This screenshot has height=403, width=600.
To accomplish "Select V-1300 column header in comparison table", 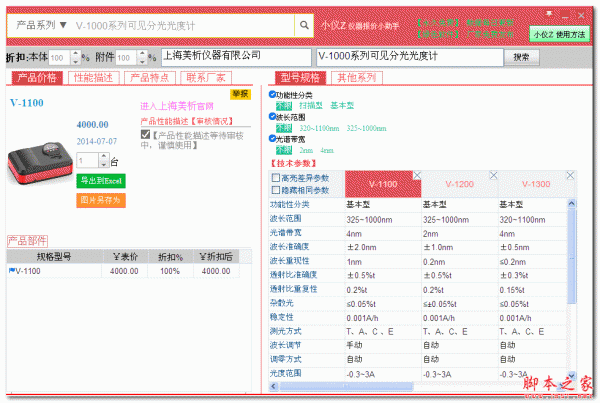I will point(536,184).
